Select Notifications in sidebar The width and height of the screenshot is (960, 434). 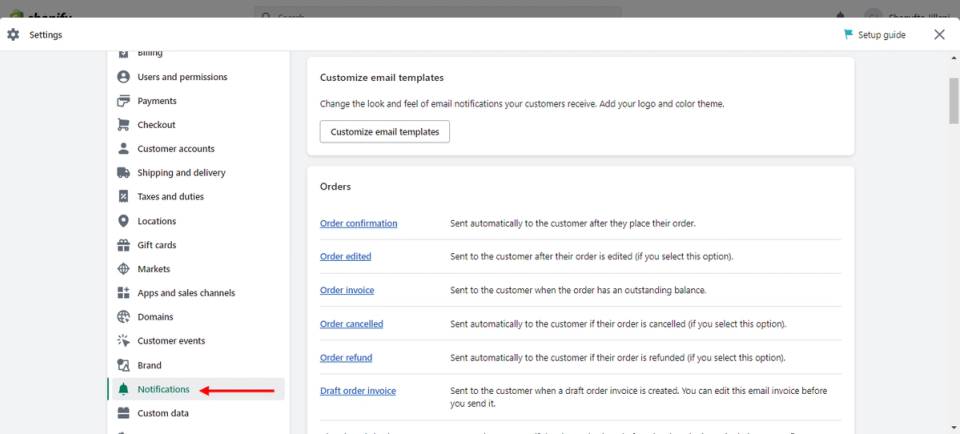coord(196,389)
